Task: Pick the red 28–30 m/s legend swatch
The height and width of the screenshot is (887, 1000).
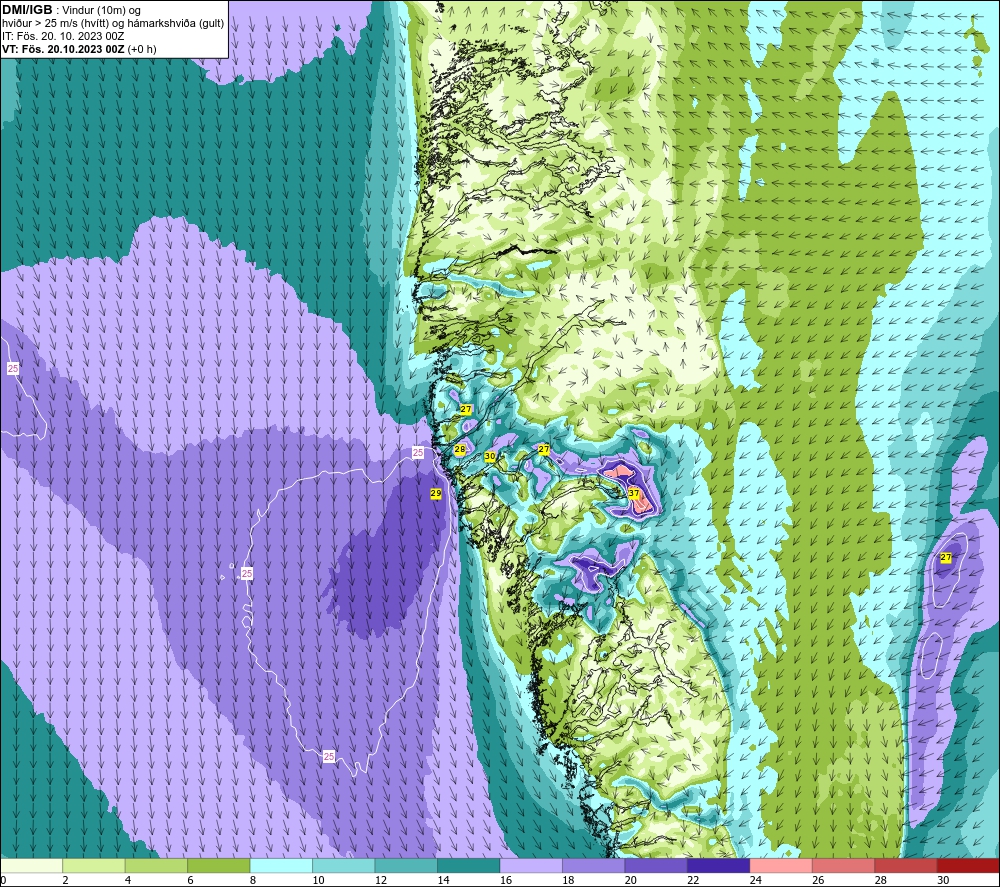Action: (906, 866)
